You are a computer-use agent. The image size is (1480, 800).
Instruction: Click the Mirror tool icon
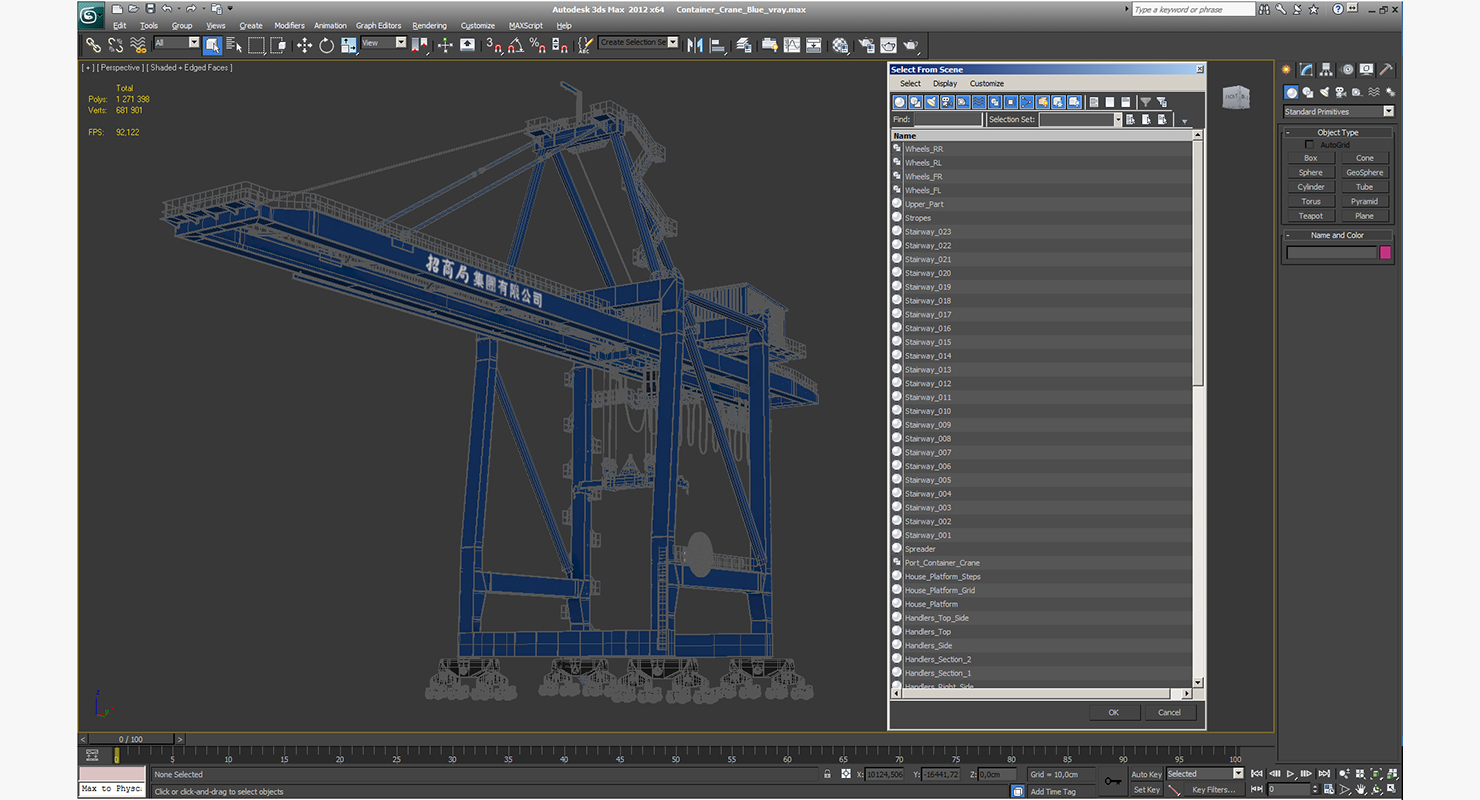click(695, 45)
